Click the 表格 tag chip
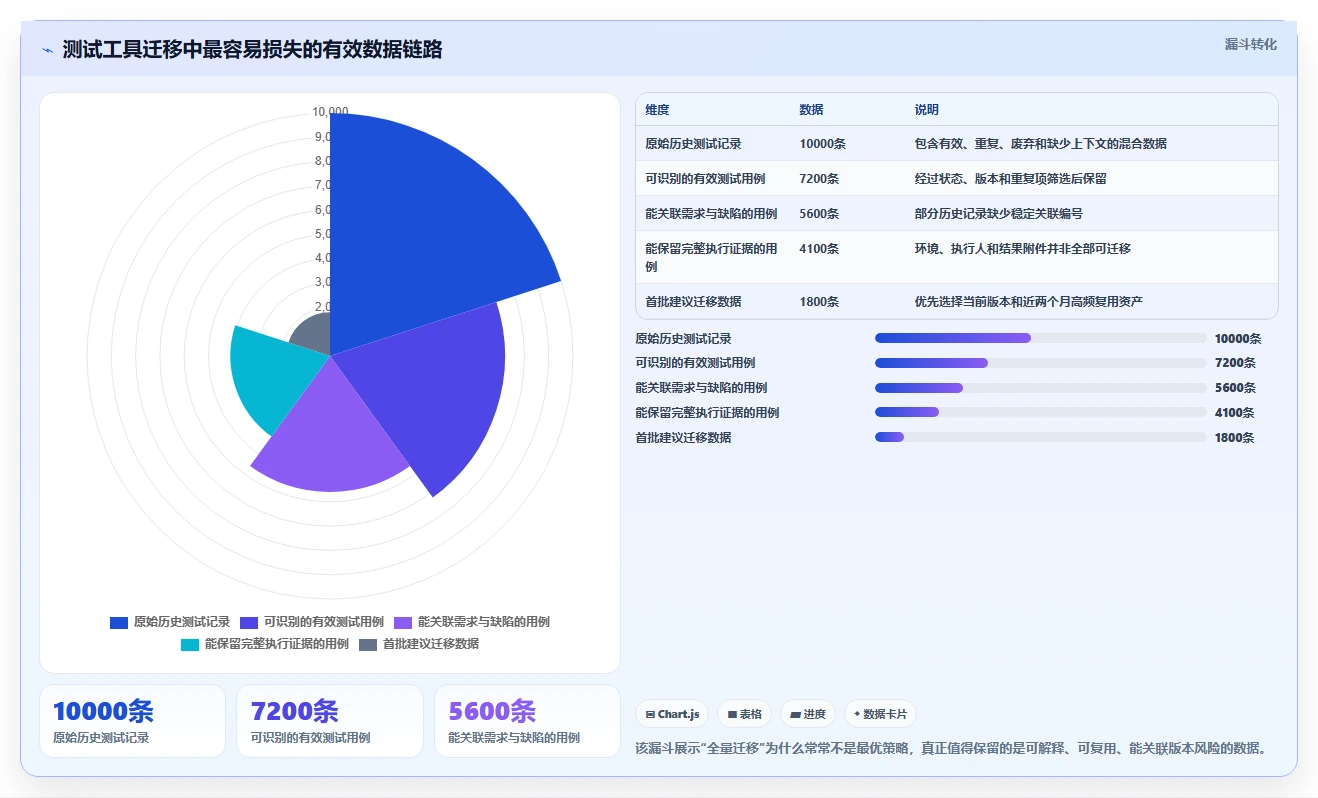This screenshot has height=798, width=1318. click(744, 714)
